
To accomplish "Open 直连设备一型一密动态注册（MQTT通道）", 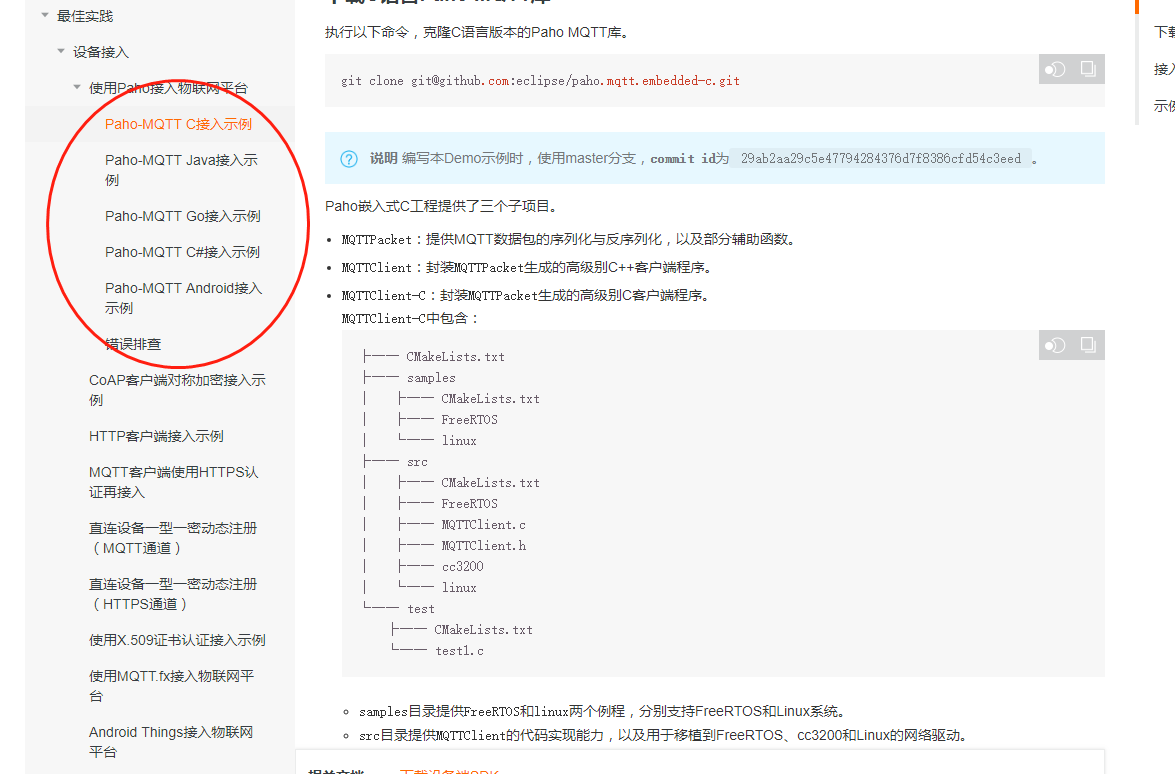I will [173, 538].
